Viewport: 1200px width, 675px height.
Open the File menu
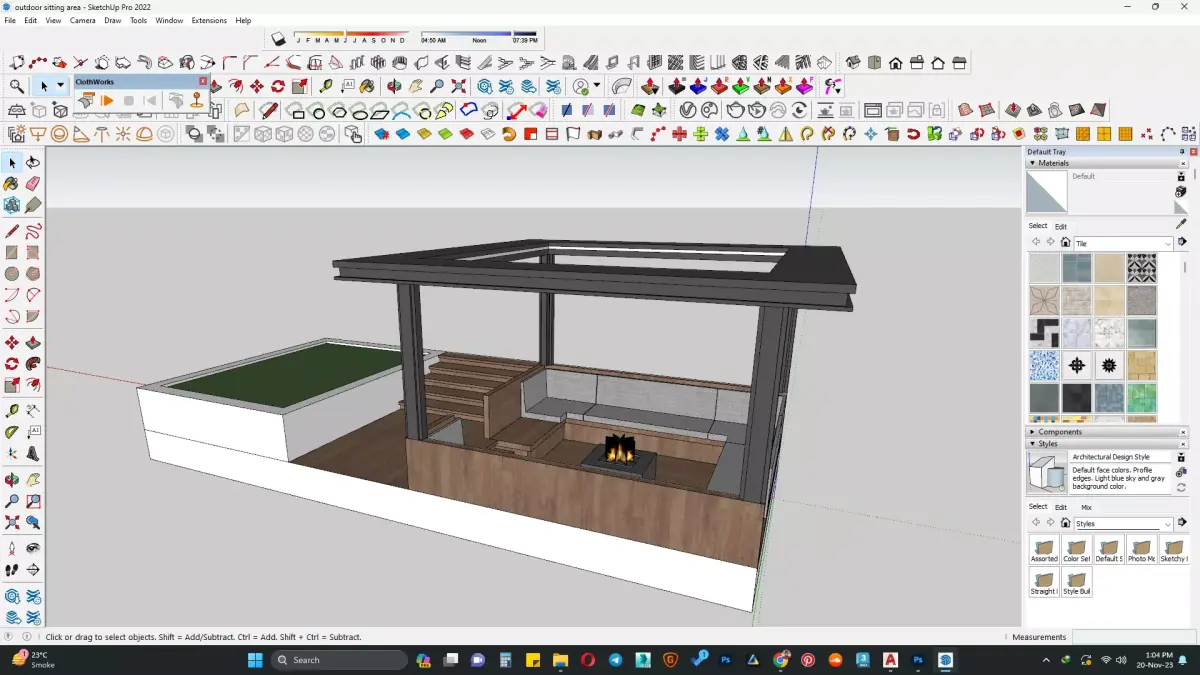[10, 20]
